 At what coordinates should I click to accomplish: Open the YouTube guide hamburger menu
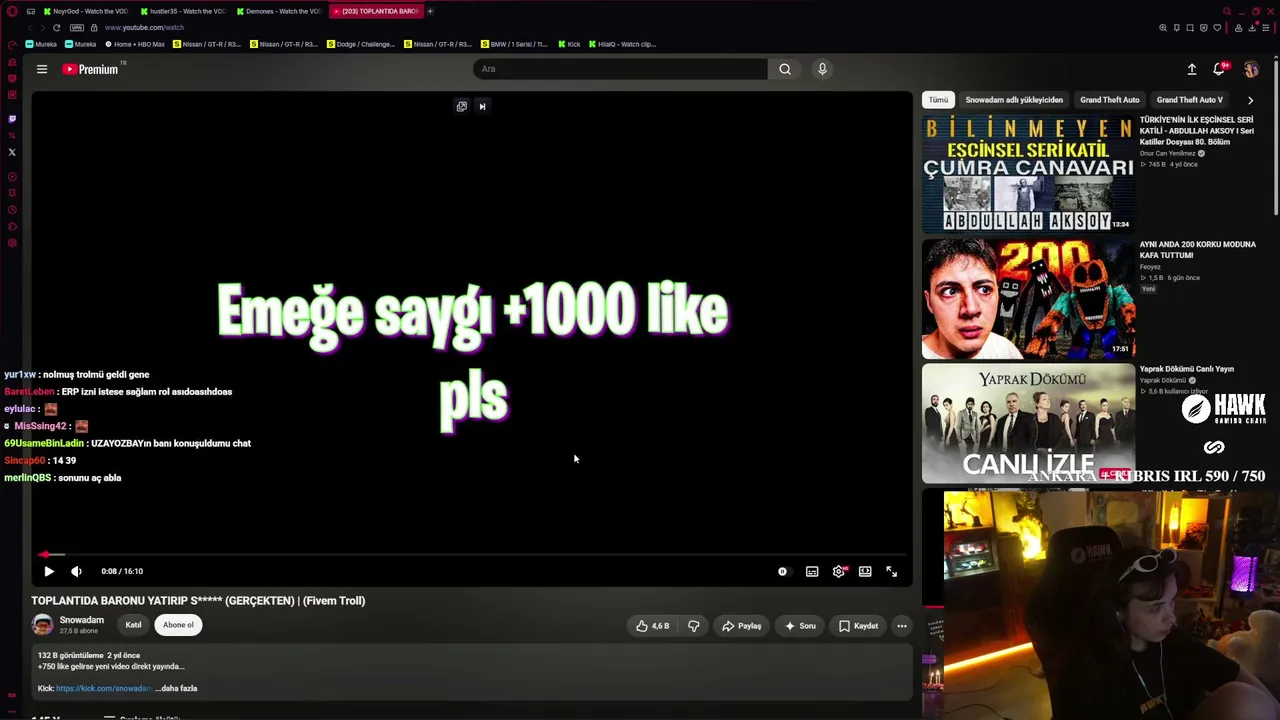[x=42, y=69]
